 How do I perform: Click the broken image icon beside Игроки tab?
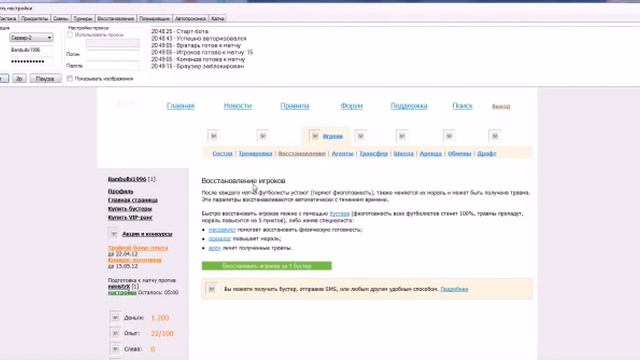(315, 136)
